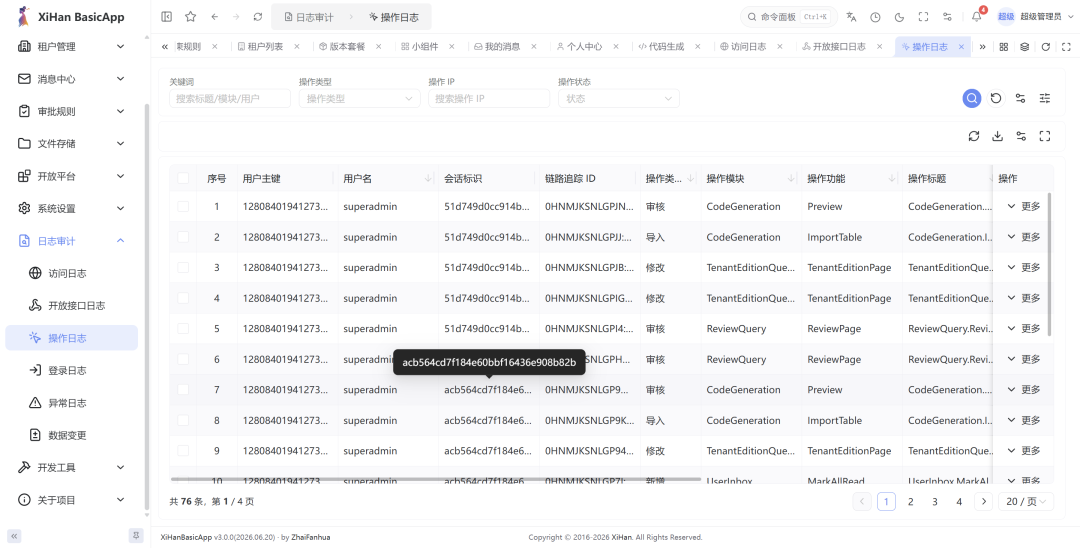This screenshot has height=548, width=1080.
Task: Enter fullscreen via the header fullscreen icon
Action: point(924,17)
